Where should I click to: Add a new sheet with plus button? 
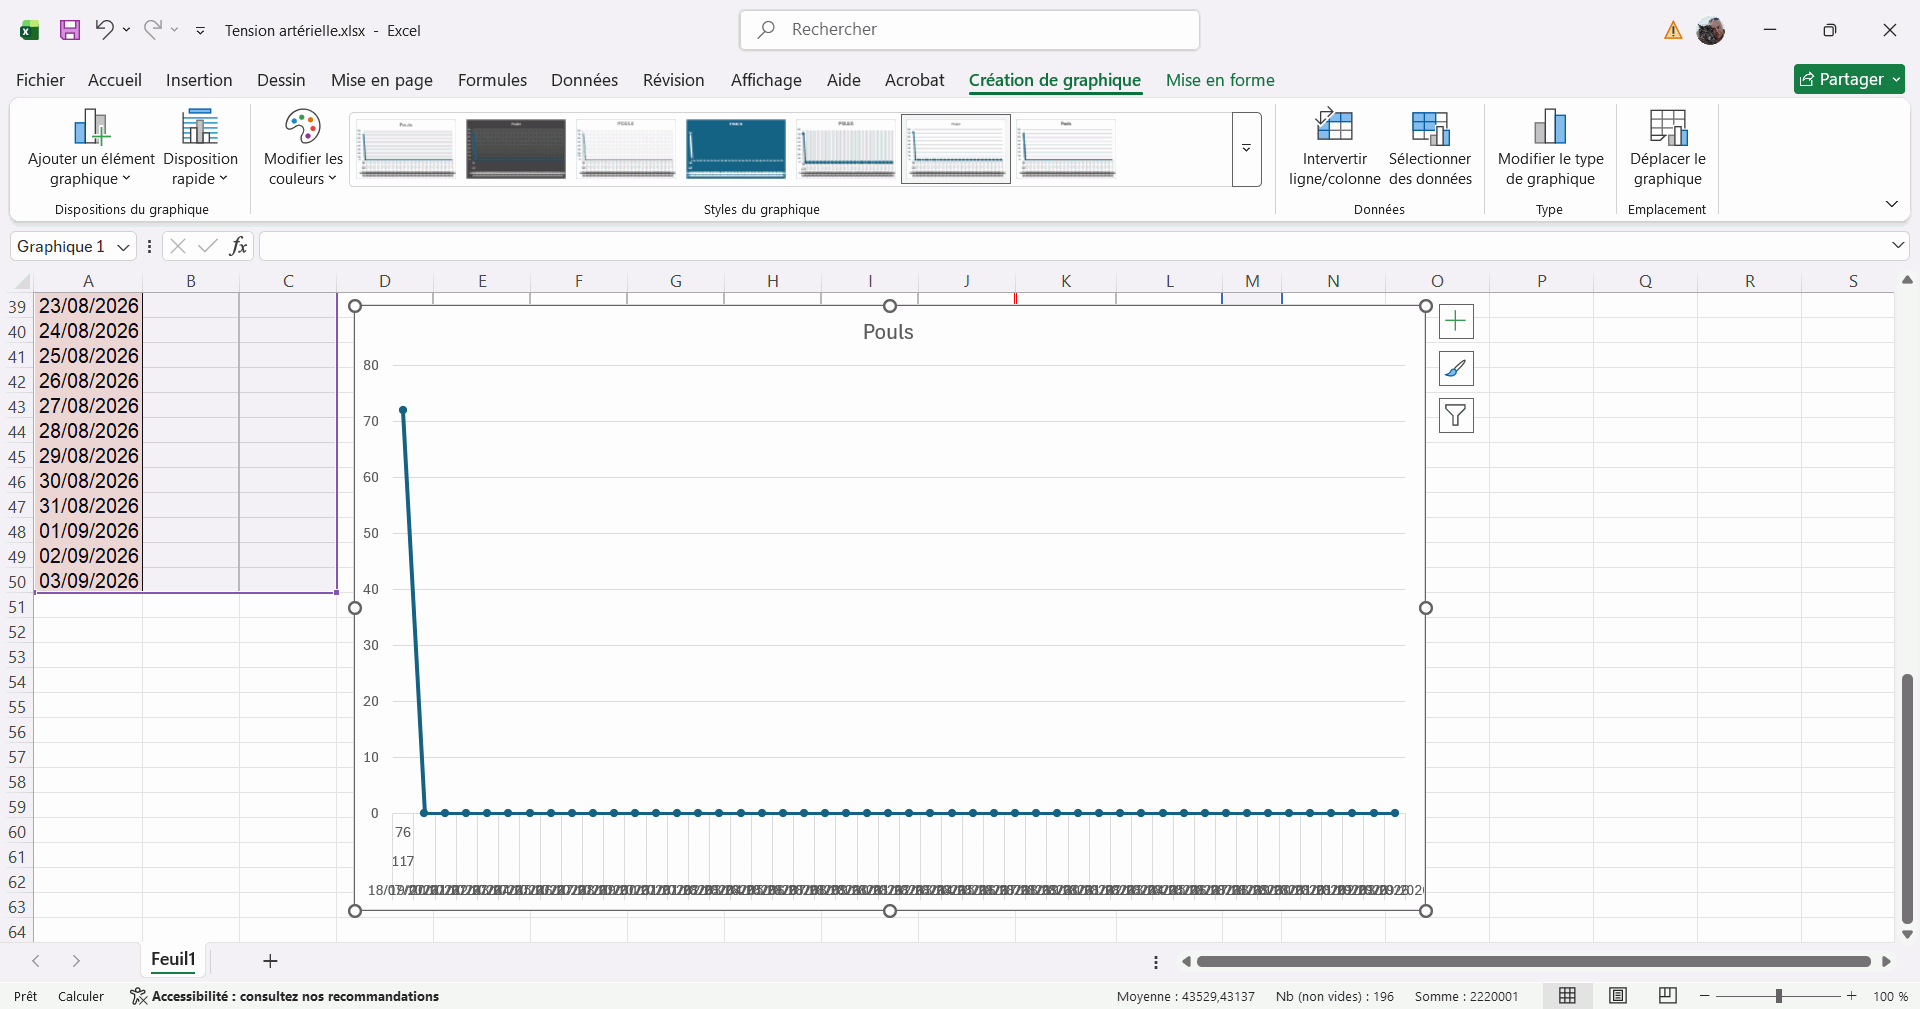[x=270, y=961]
